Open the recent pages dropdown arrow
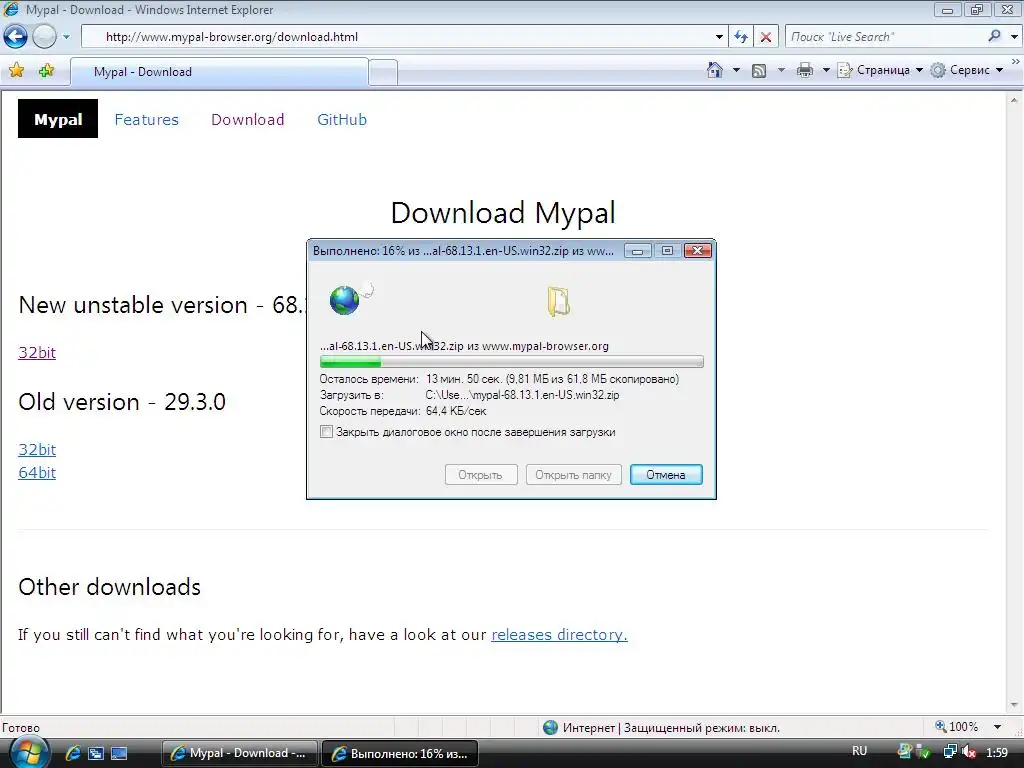The height and width of the screenshot is (768, 1024). (x=66, y=37)
